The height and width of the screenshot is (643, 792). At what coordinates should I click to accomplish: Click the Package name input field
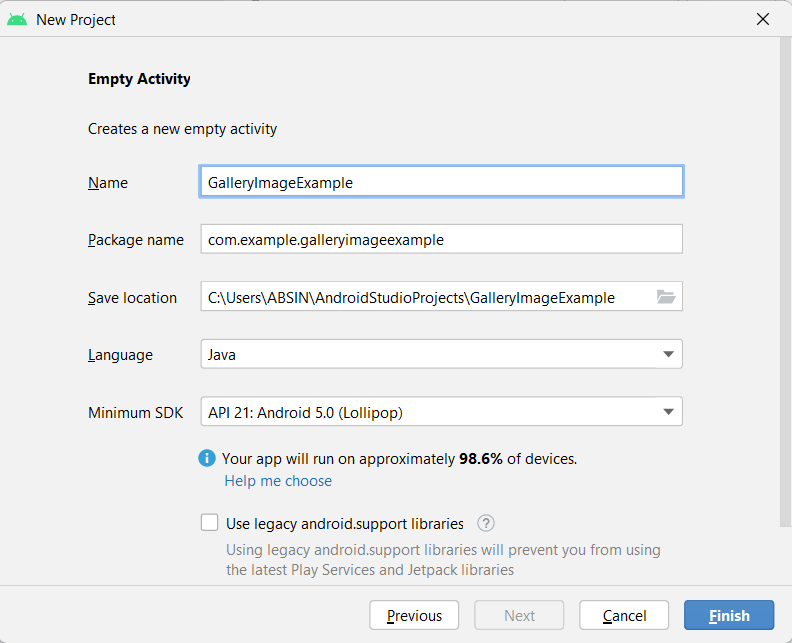coord(441,240)
